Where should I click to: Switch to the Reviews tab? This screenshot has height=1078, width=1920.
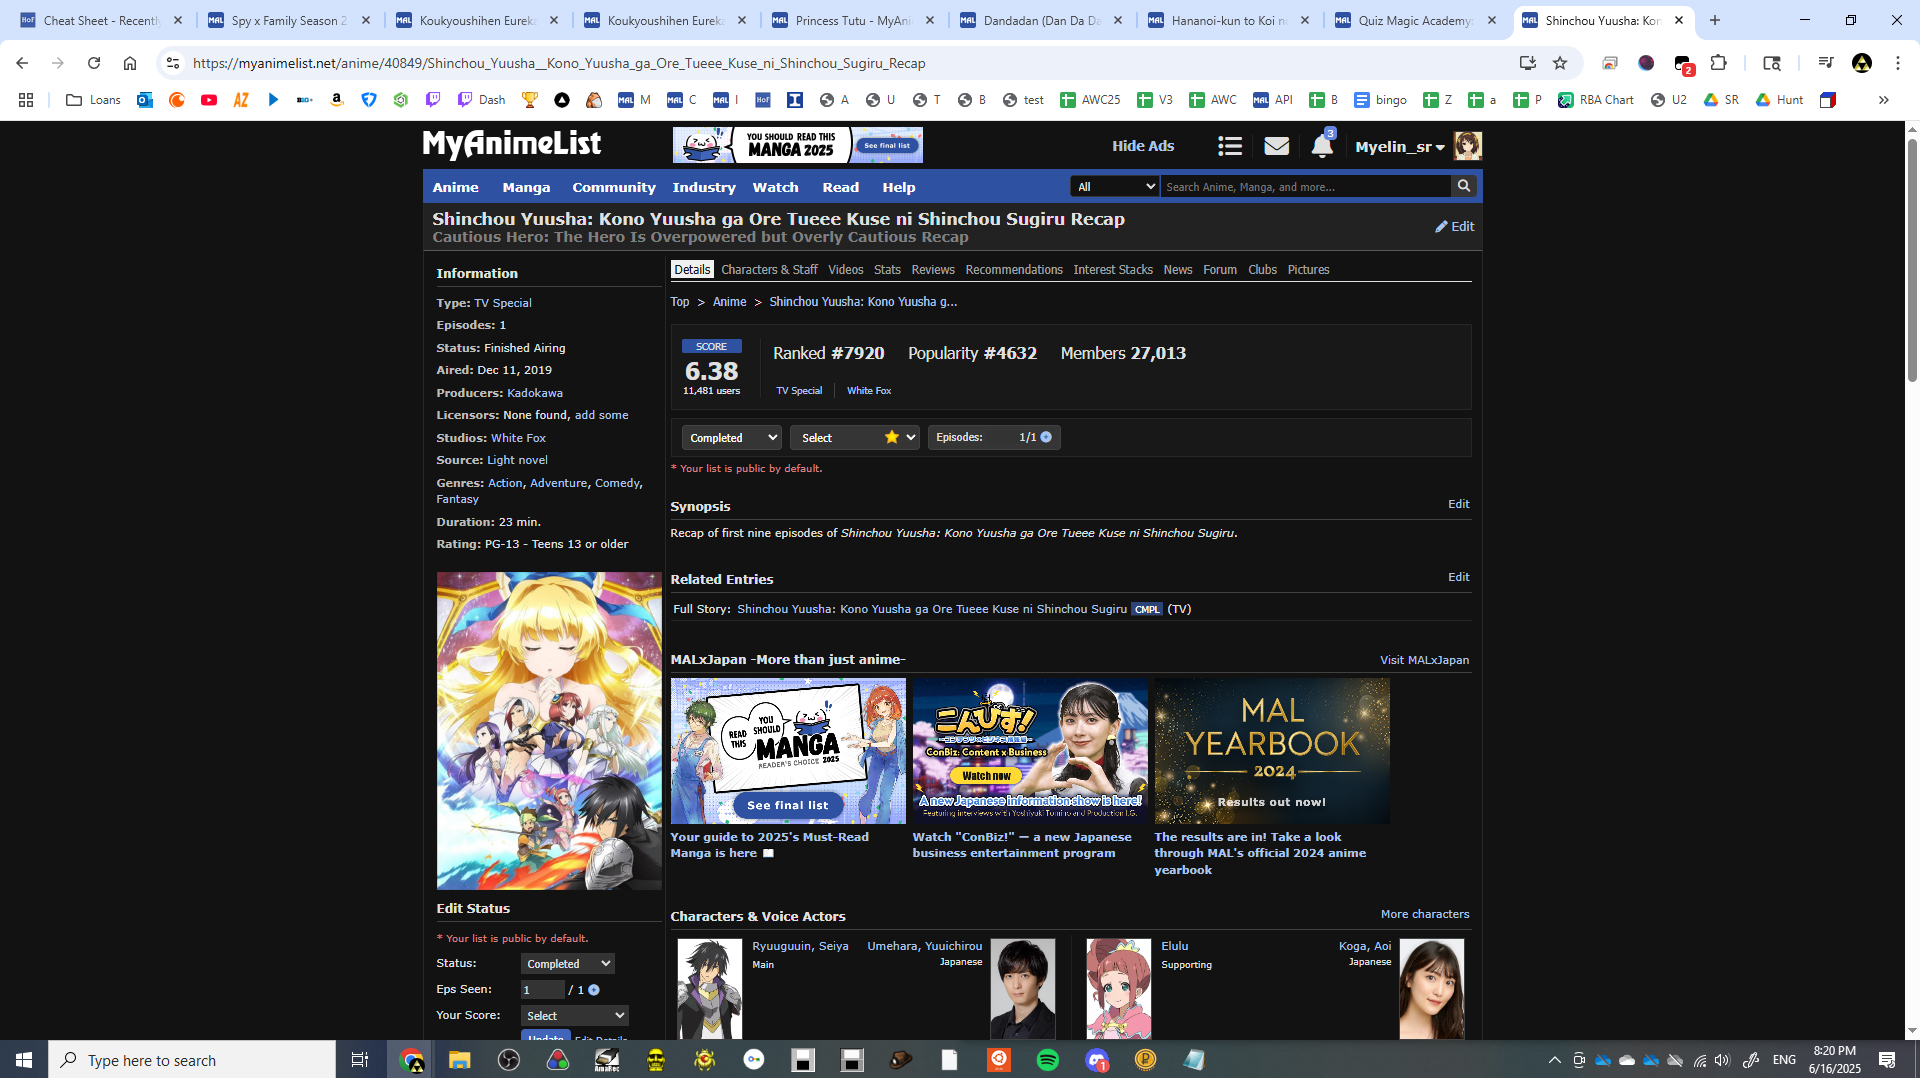933,270
